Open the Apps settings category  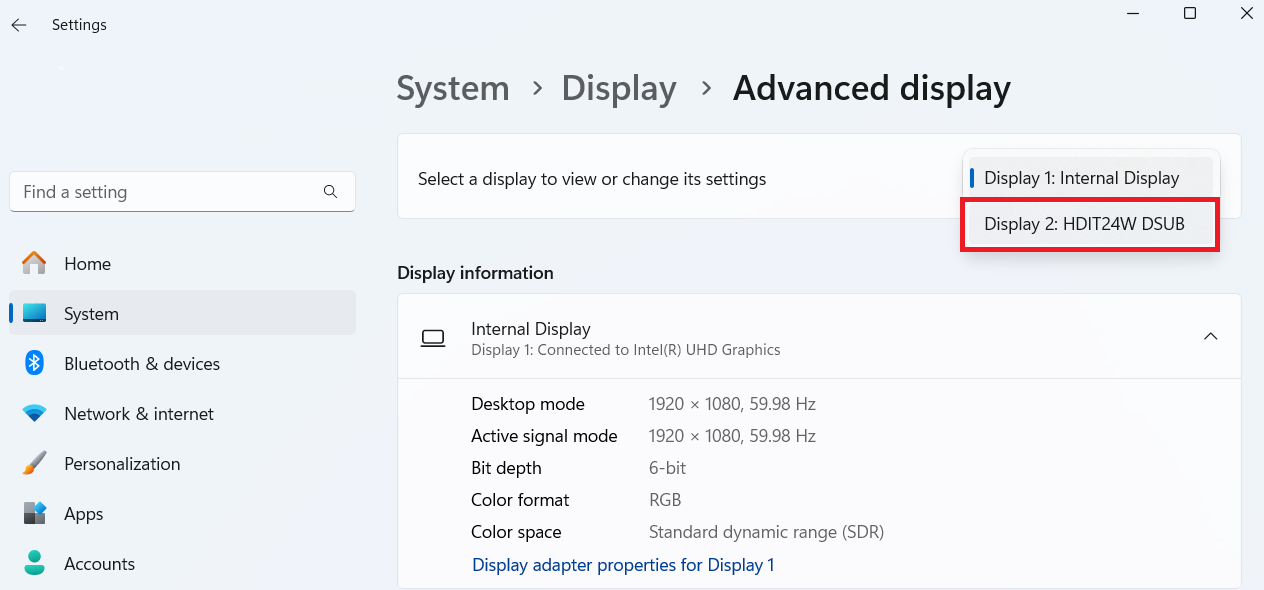(x=183, y=514)
